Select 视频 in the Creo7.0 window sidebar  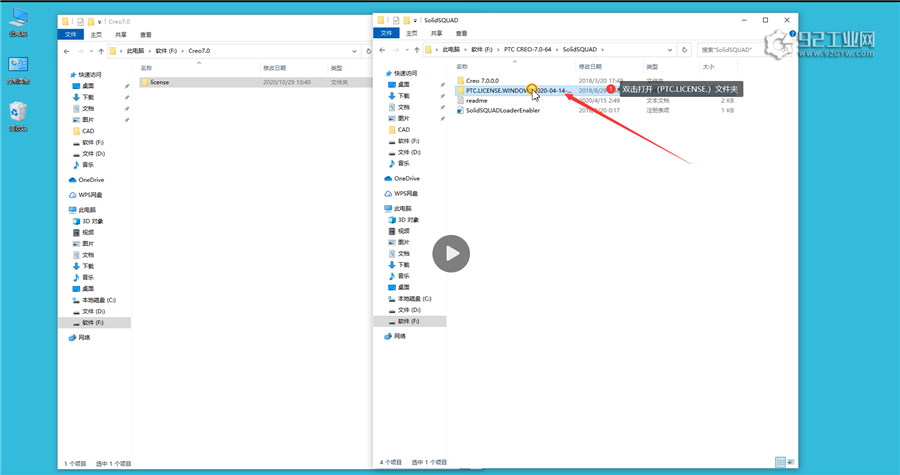(x=84, y=232)
